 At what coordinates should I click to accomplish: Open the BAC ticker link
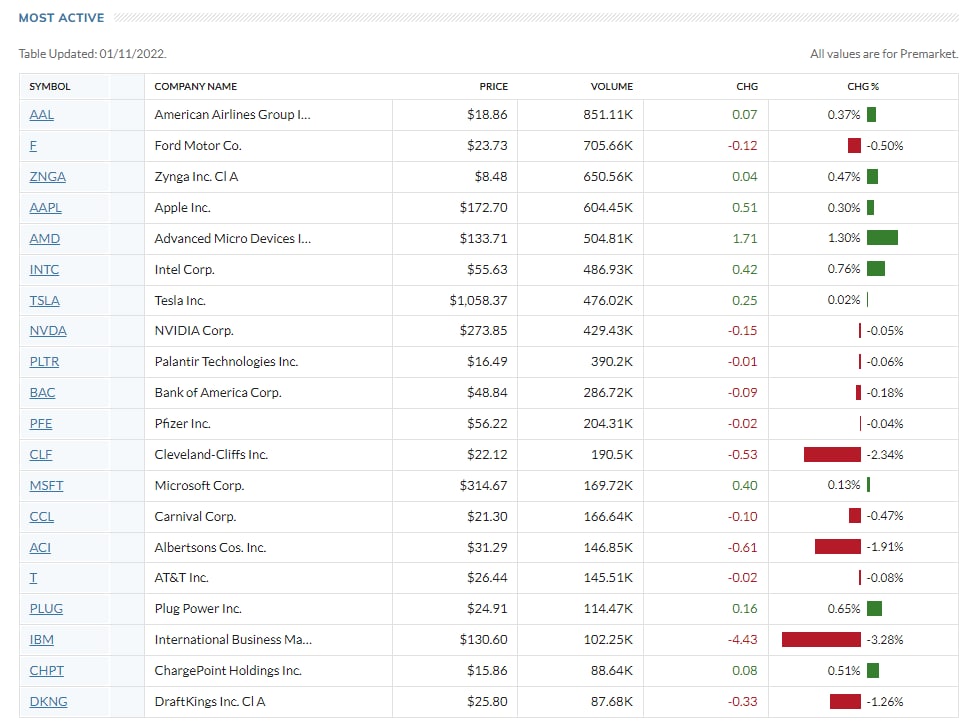(x=42, y=393)
